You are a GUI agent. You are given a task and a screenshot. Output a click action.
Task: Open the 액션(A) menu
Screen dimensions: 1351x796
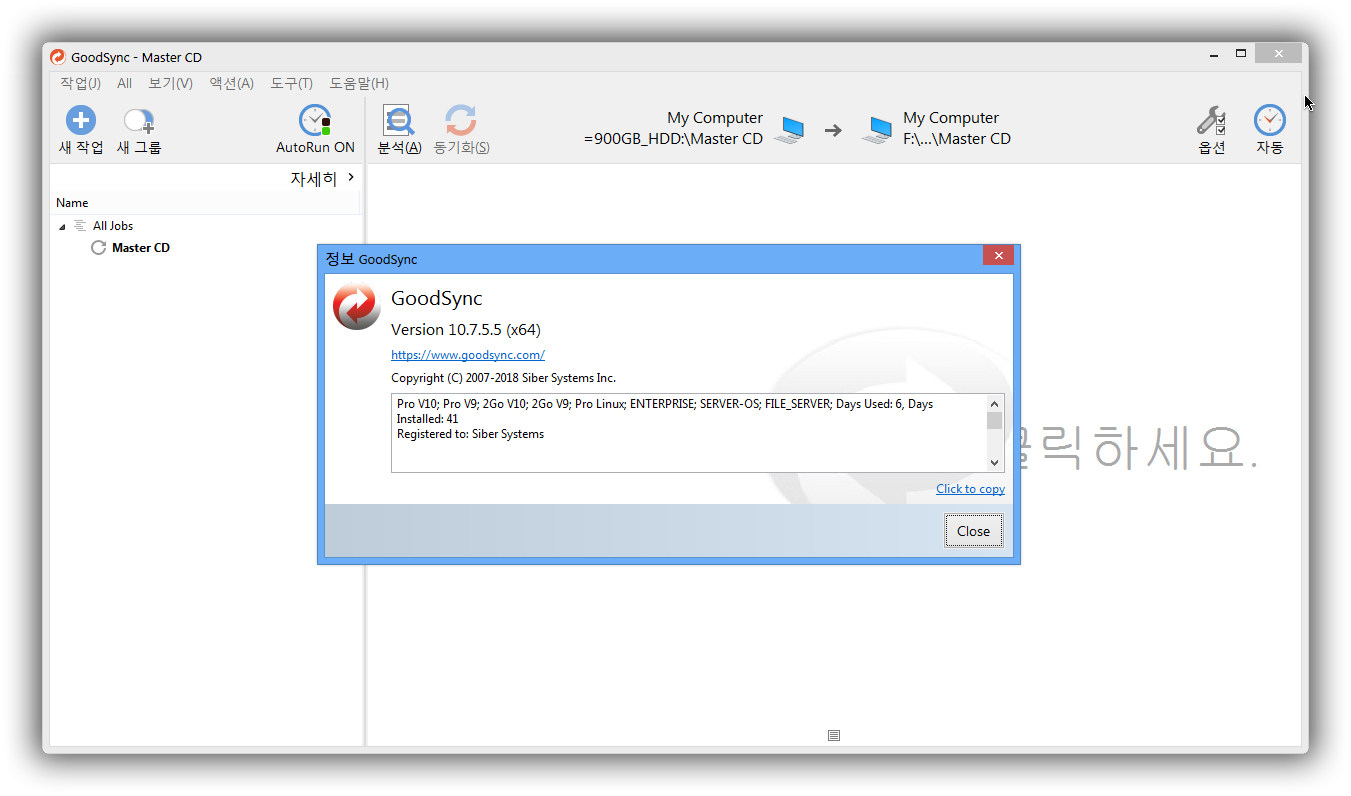(x=231, y=83)
